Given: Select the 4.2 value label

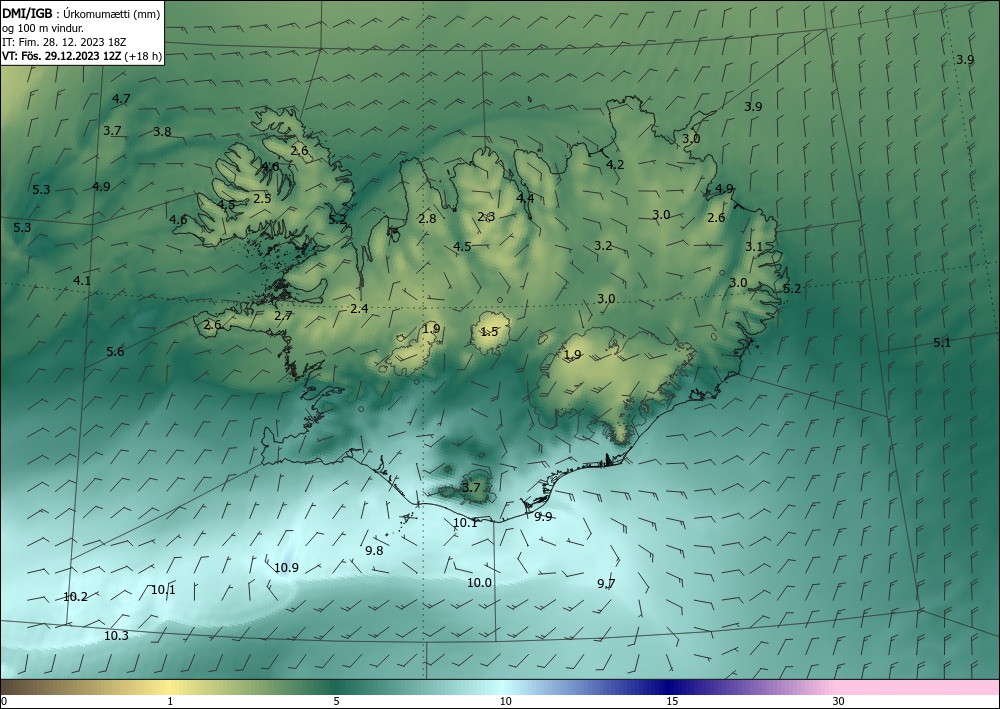Looking at the screenshot, I should 615,164.
